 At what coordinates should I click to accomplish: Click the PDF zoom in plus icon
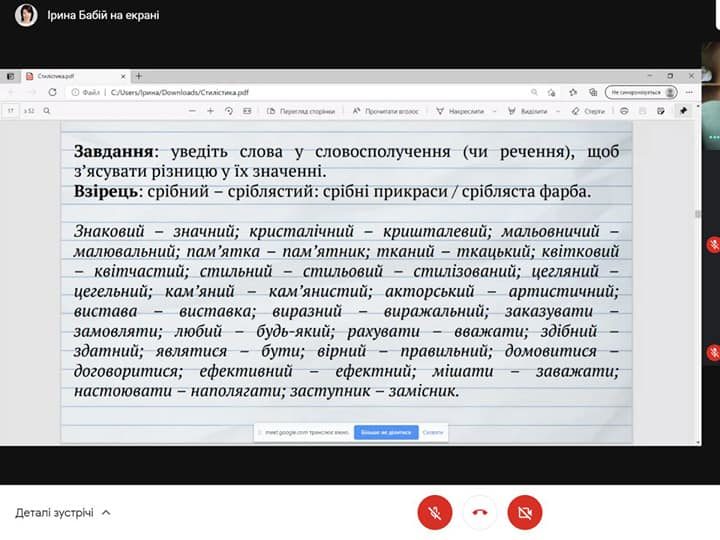pyautogui.click(x=210, y=111)
